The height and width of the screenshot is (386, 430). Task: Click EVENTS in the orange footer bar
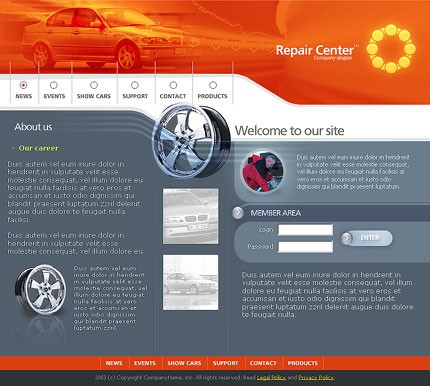pos(145,363)
